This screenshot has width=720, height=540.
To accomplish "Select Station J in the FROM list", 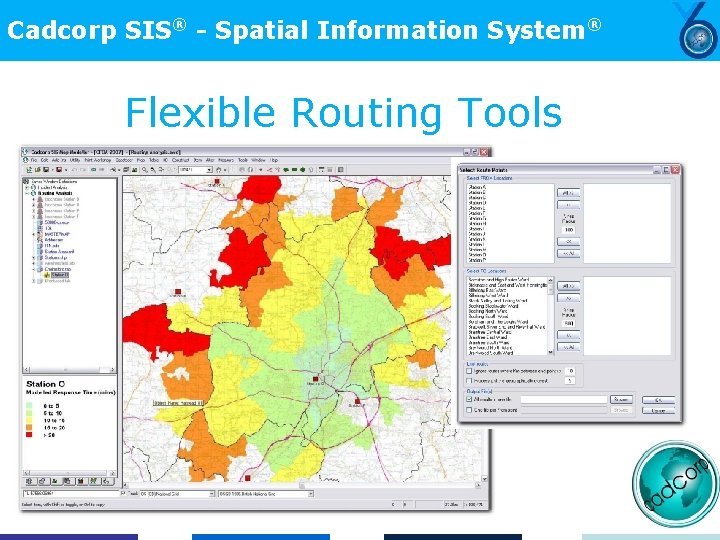I will [x=477, y=234].
